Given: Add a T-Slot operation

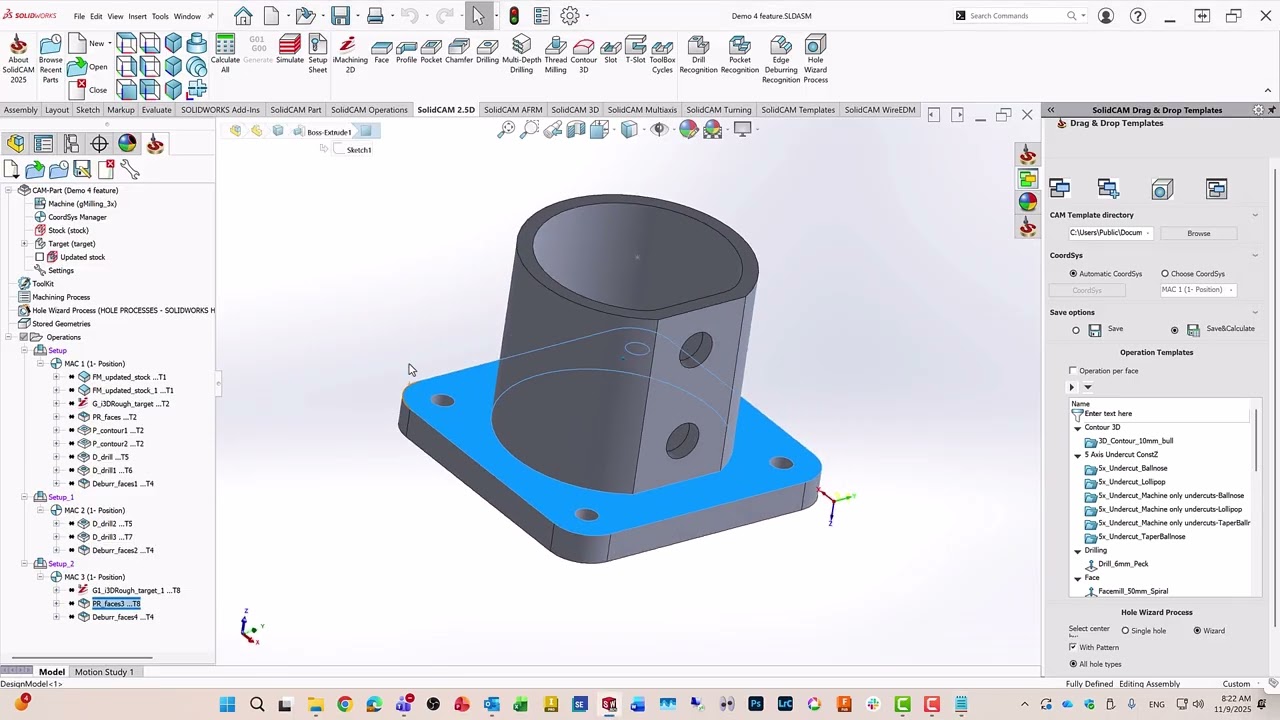Looking at the screenshot, I should click(636, 50).
